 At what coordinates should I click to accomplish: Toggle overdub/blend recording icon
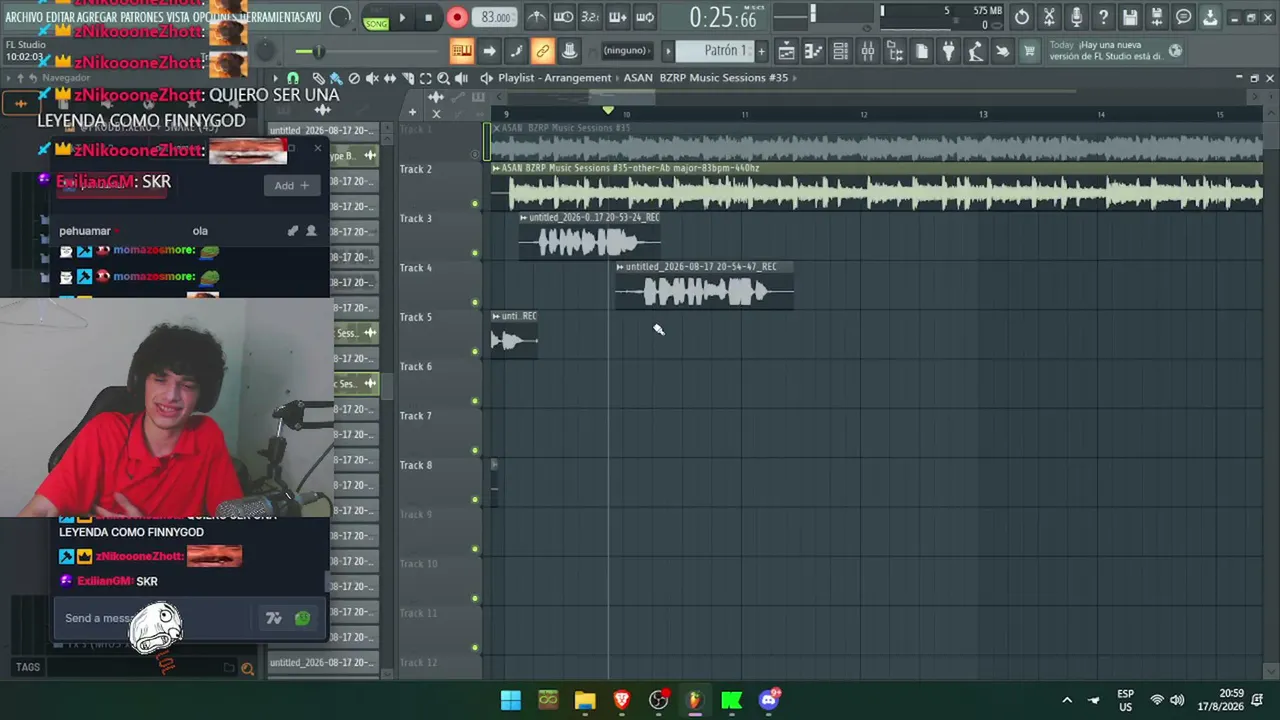point(618,17)
